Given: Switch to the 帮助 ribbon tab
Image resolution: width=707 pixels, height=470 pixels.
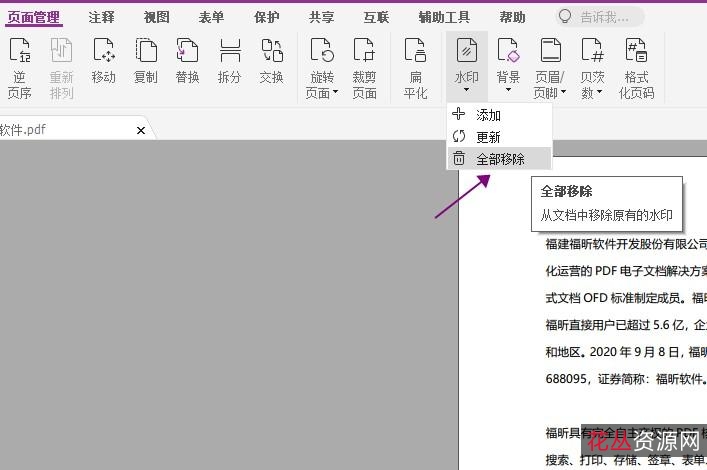Looking at the screenshot, I should [x=513, y=17].
